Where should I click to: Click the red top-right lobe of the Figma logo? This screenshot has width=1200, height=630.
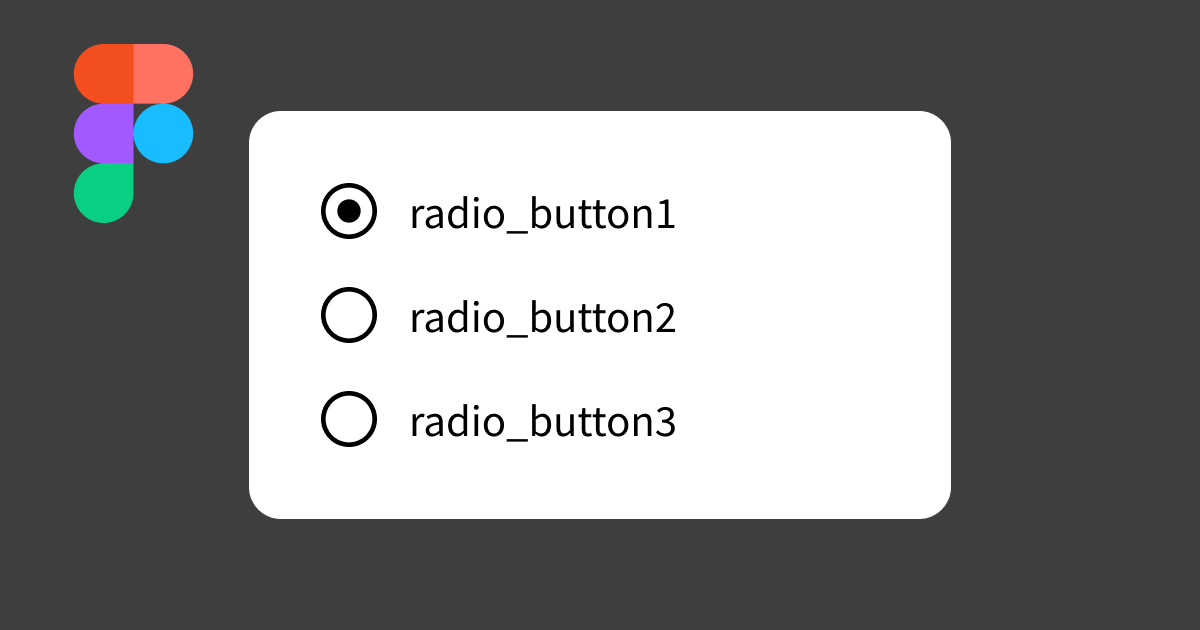163,72
